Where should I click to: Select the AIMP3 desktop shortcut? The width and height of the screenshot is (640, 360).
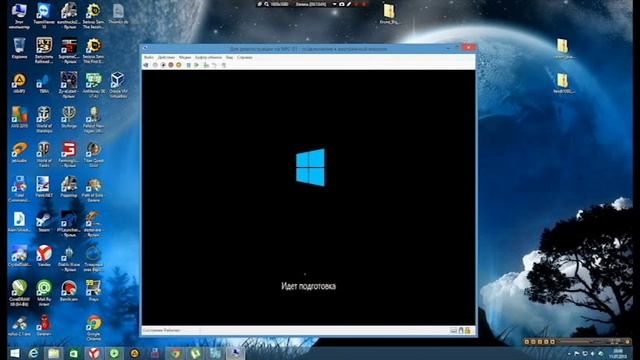point(19,83)
